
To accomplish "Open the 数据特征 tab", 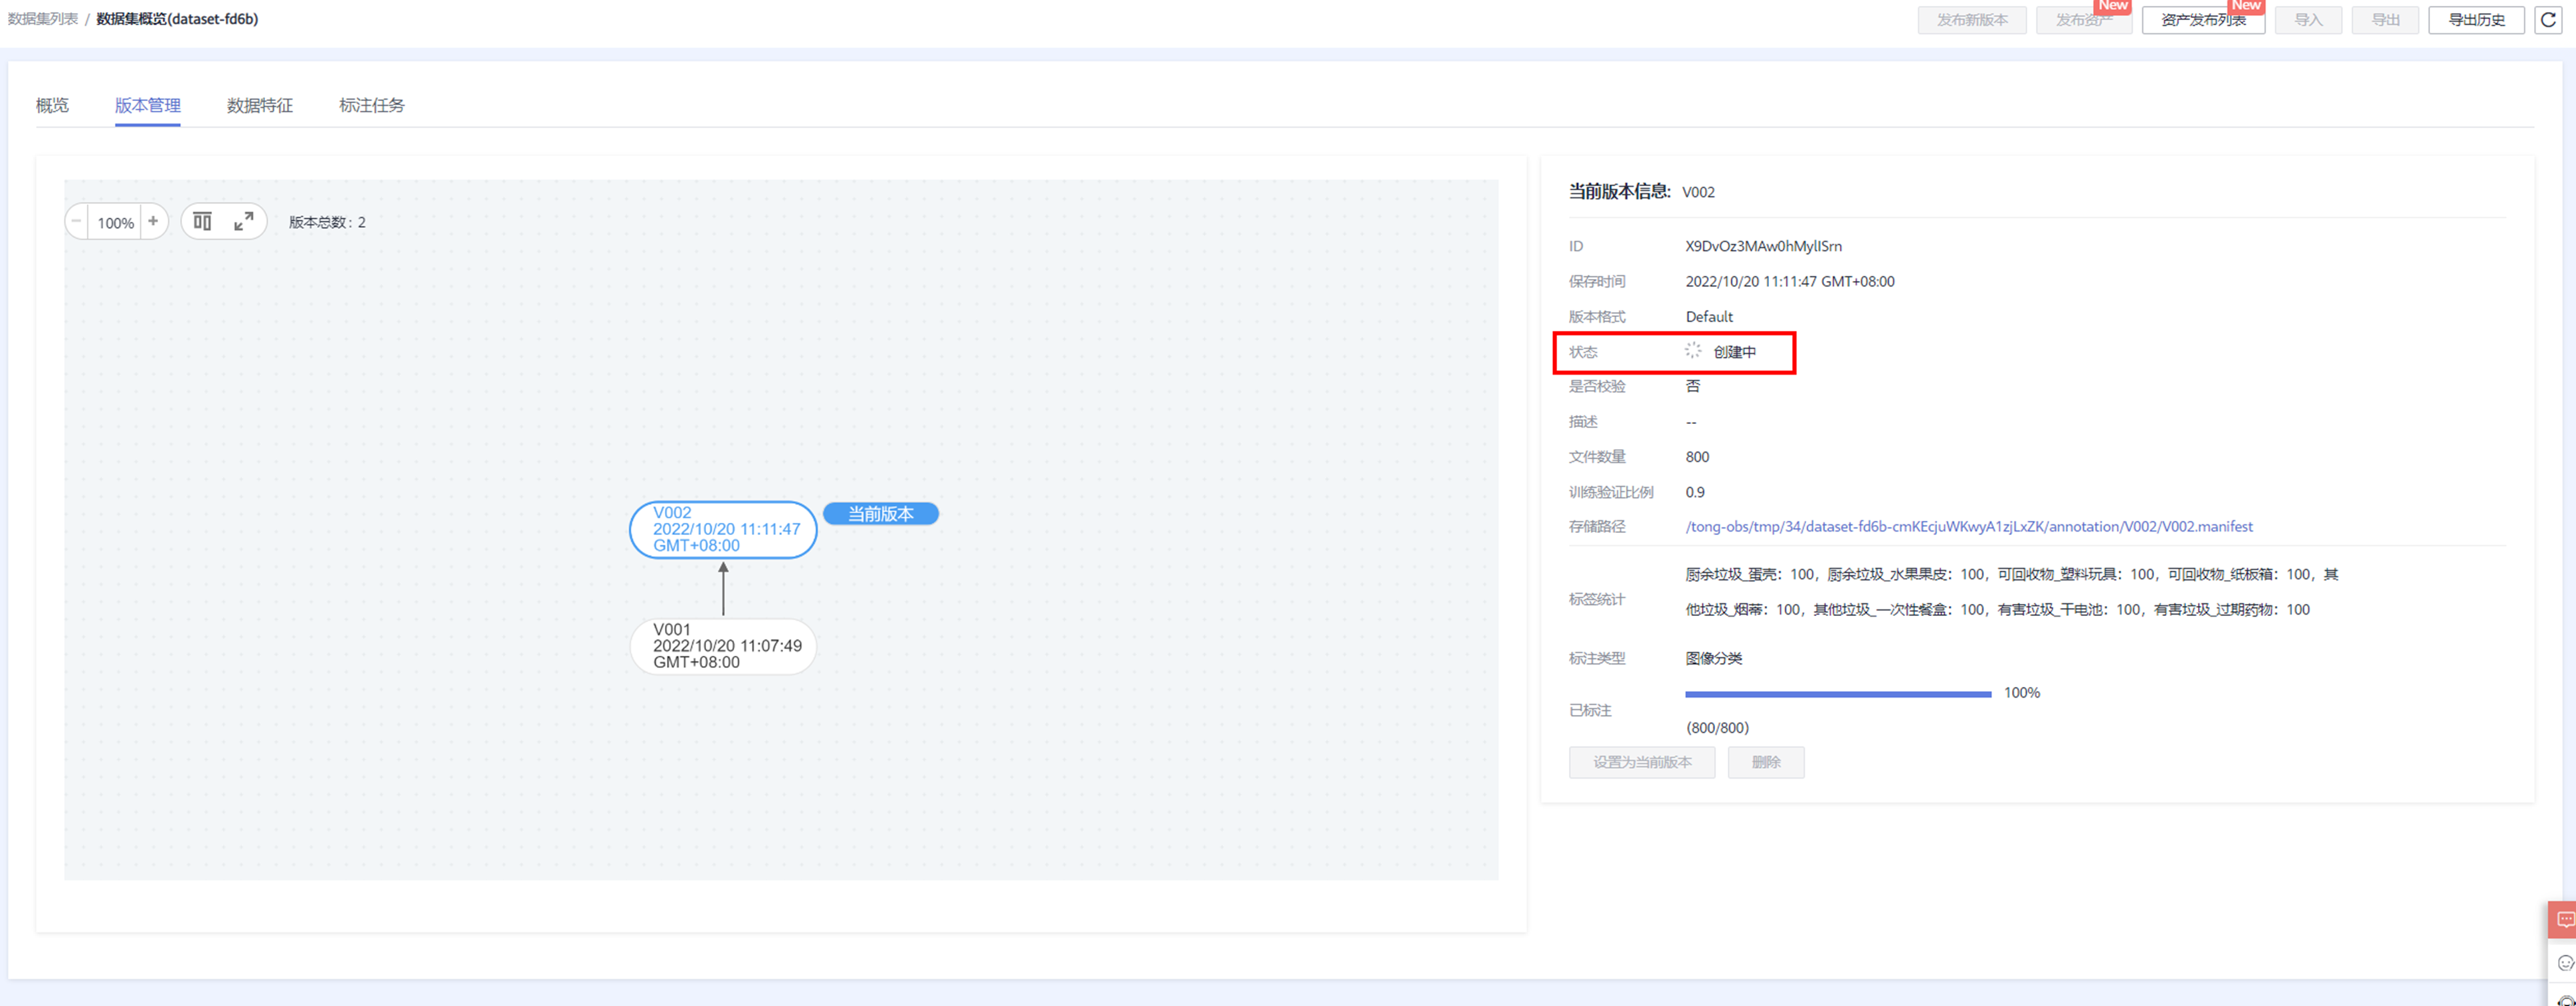I will tap(260, 105).
